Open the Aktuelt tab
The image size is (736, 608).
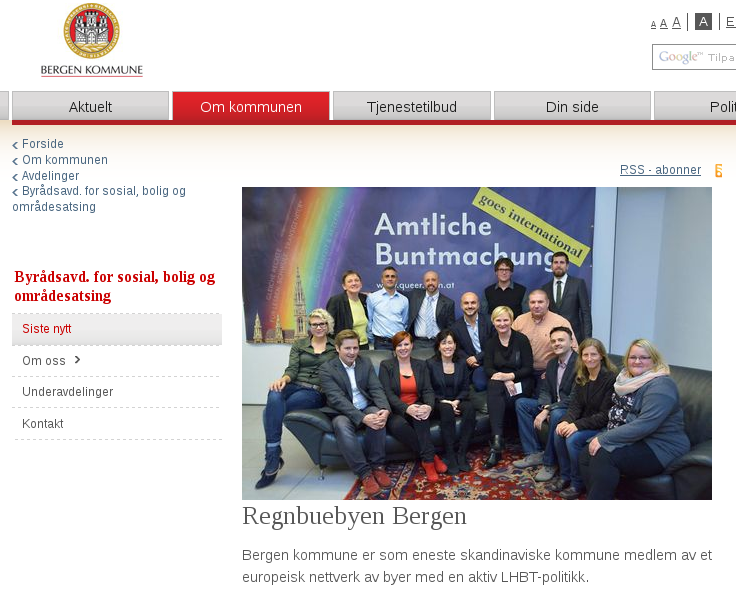[x=90, y=107]
